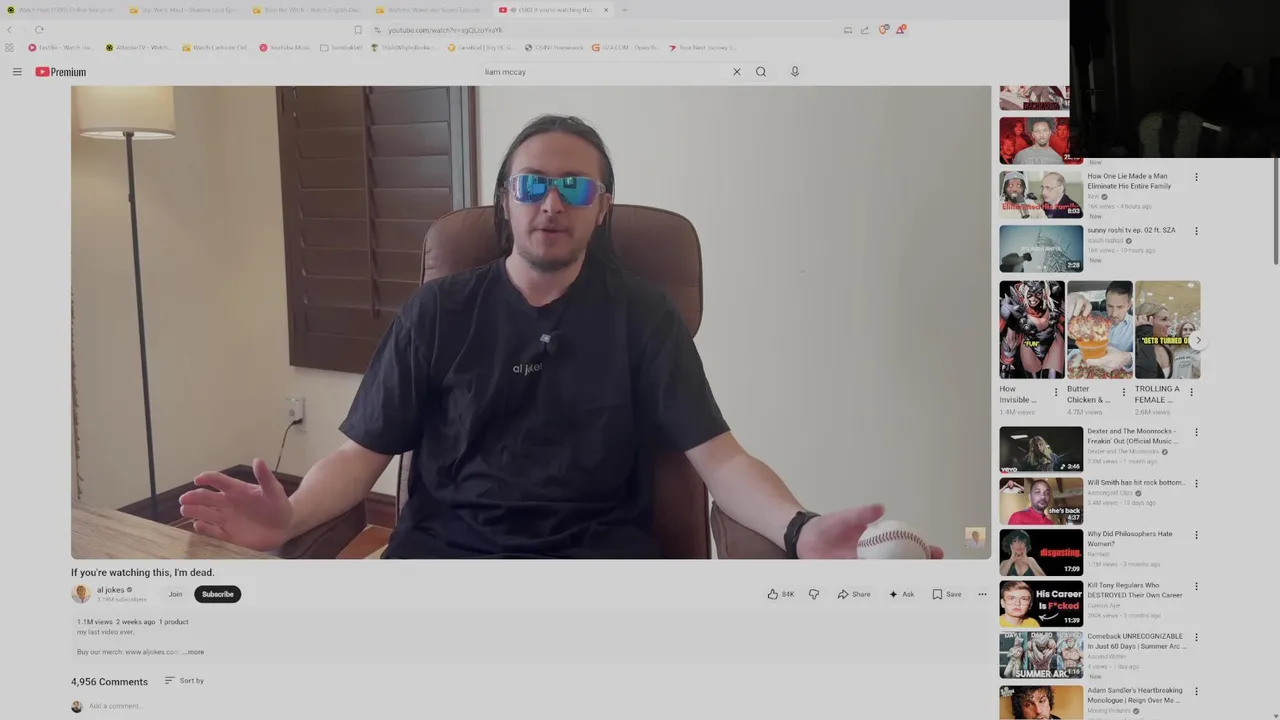Go back in browser history

coord(10,30)
